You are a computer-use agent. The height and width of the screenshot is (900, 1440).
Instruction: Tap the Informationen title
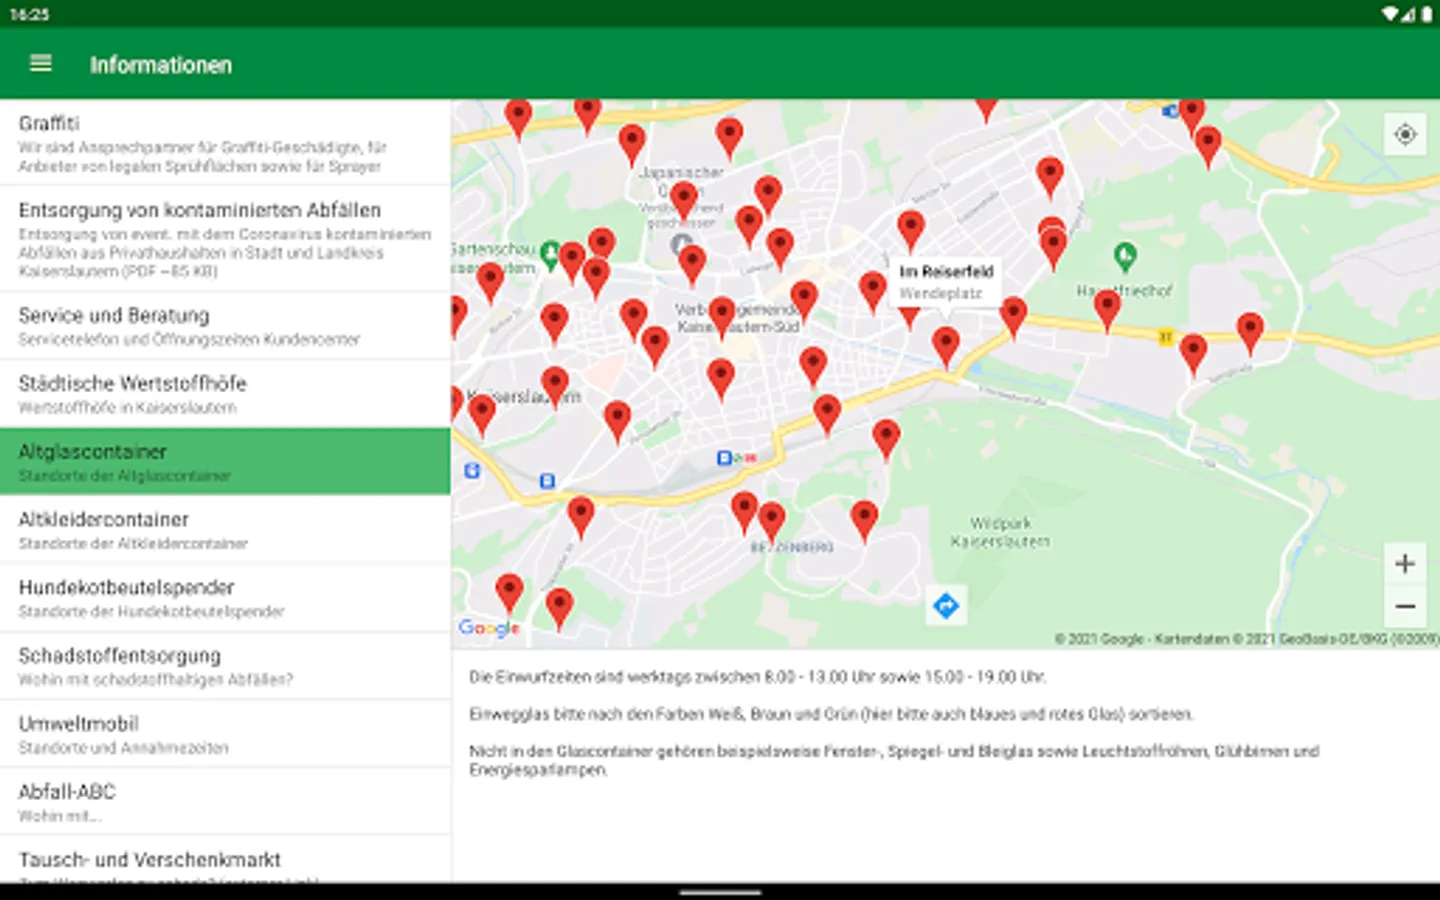click(161, 65)
